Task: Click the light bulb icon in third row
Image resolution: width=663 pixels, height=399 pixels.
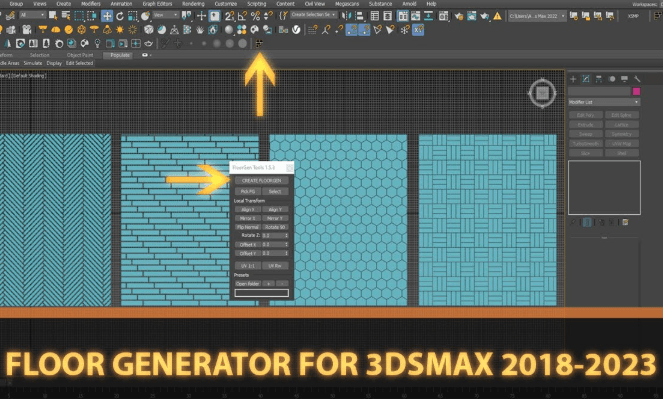Action: pyautogui.click(x=97, y=44)
